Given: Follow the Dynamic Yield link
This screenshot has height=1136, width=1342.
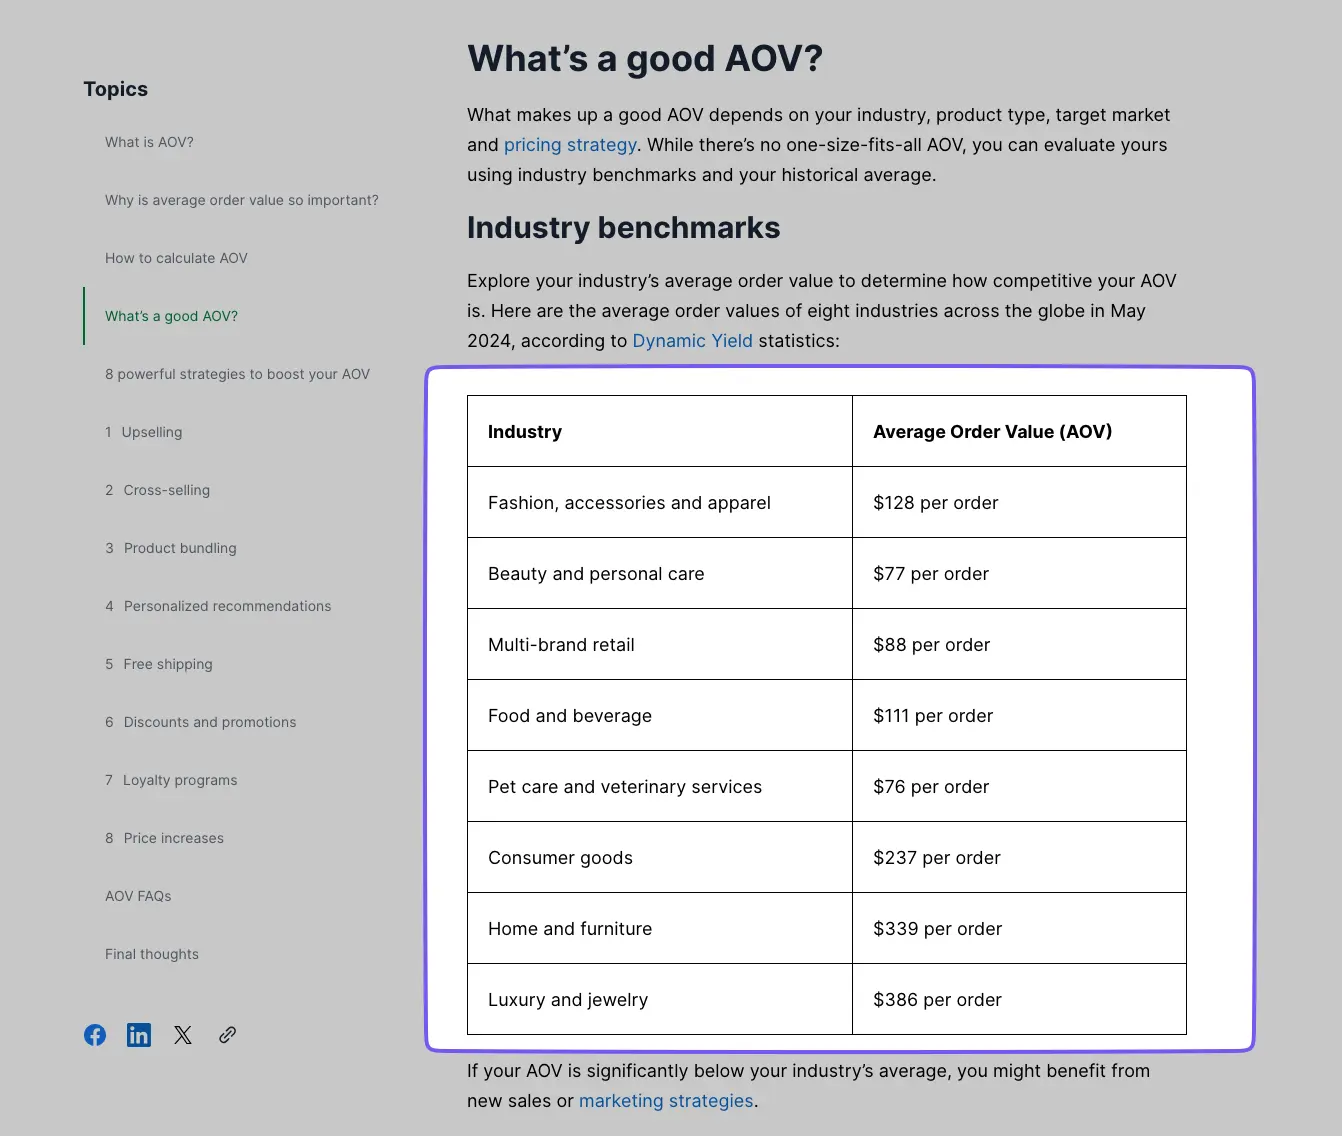Looking at the screenshot, I should tap(692, 341).
